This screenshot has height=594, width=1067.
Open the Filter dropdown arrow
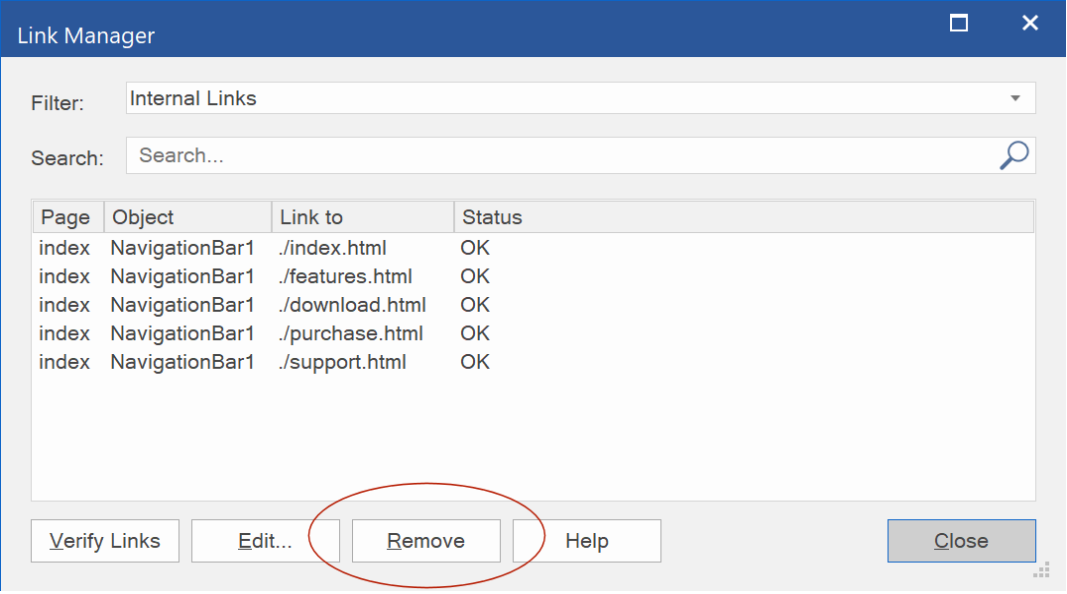[1015, 99]
